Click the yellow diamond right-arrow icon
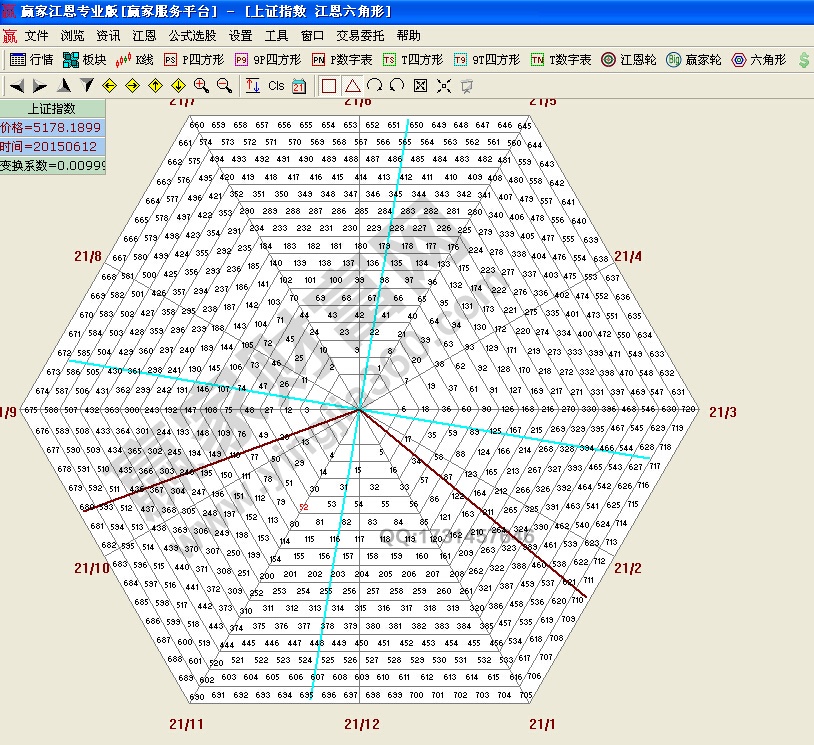 [x=131, y=86]
